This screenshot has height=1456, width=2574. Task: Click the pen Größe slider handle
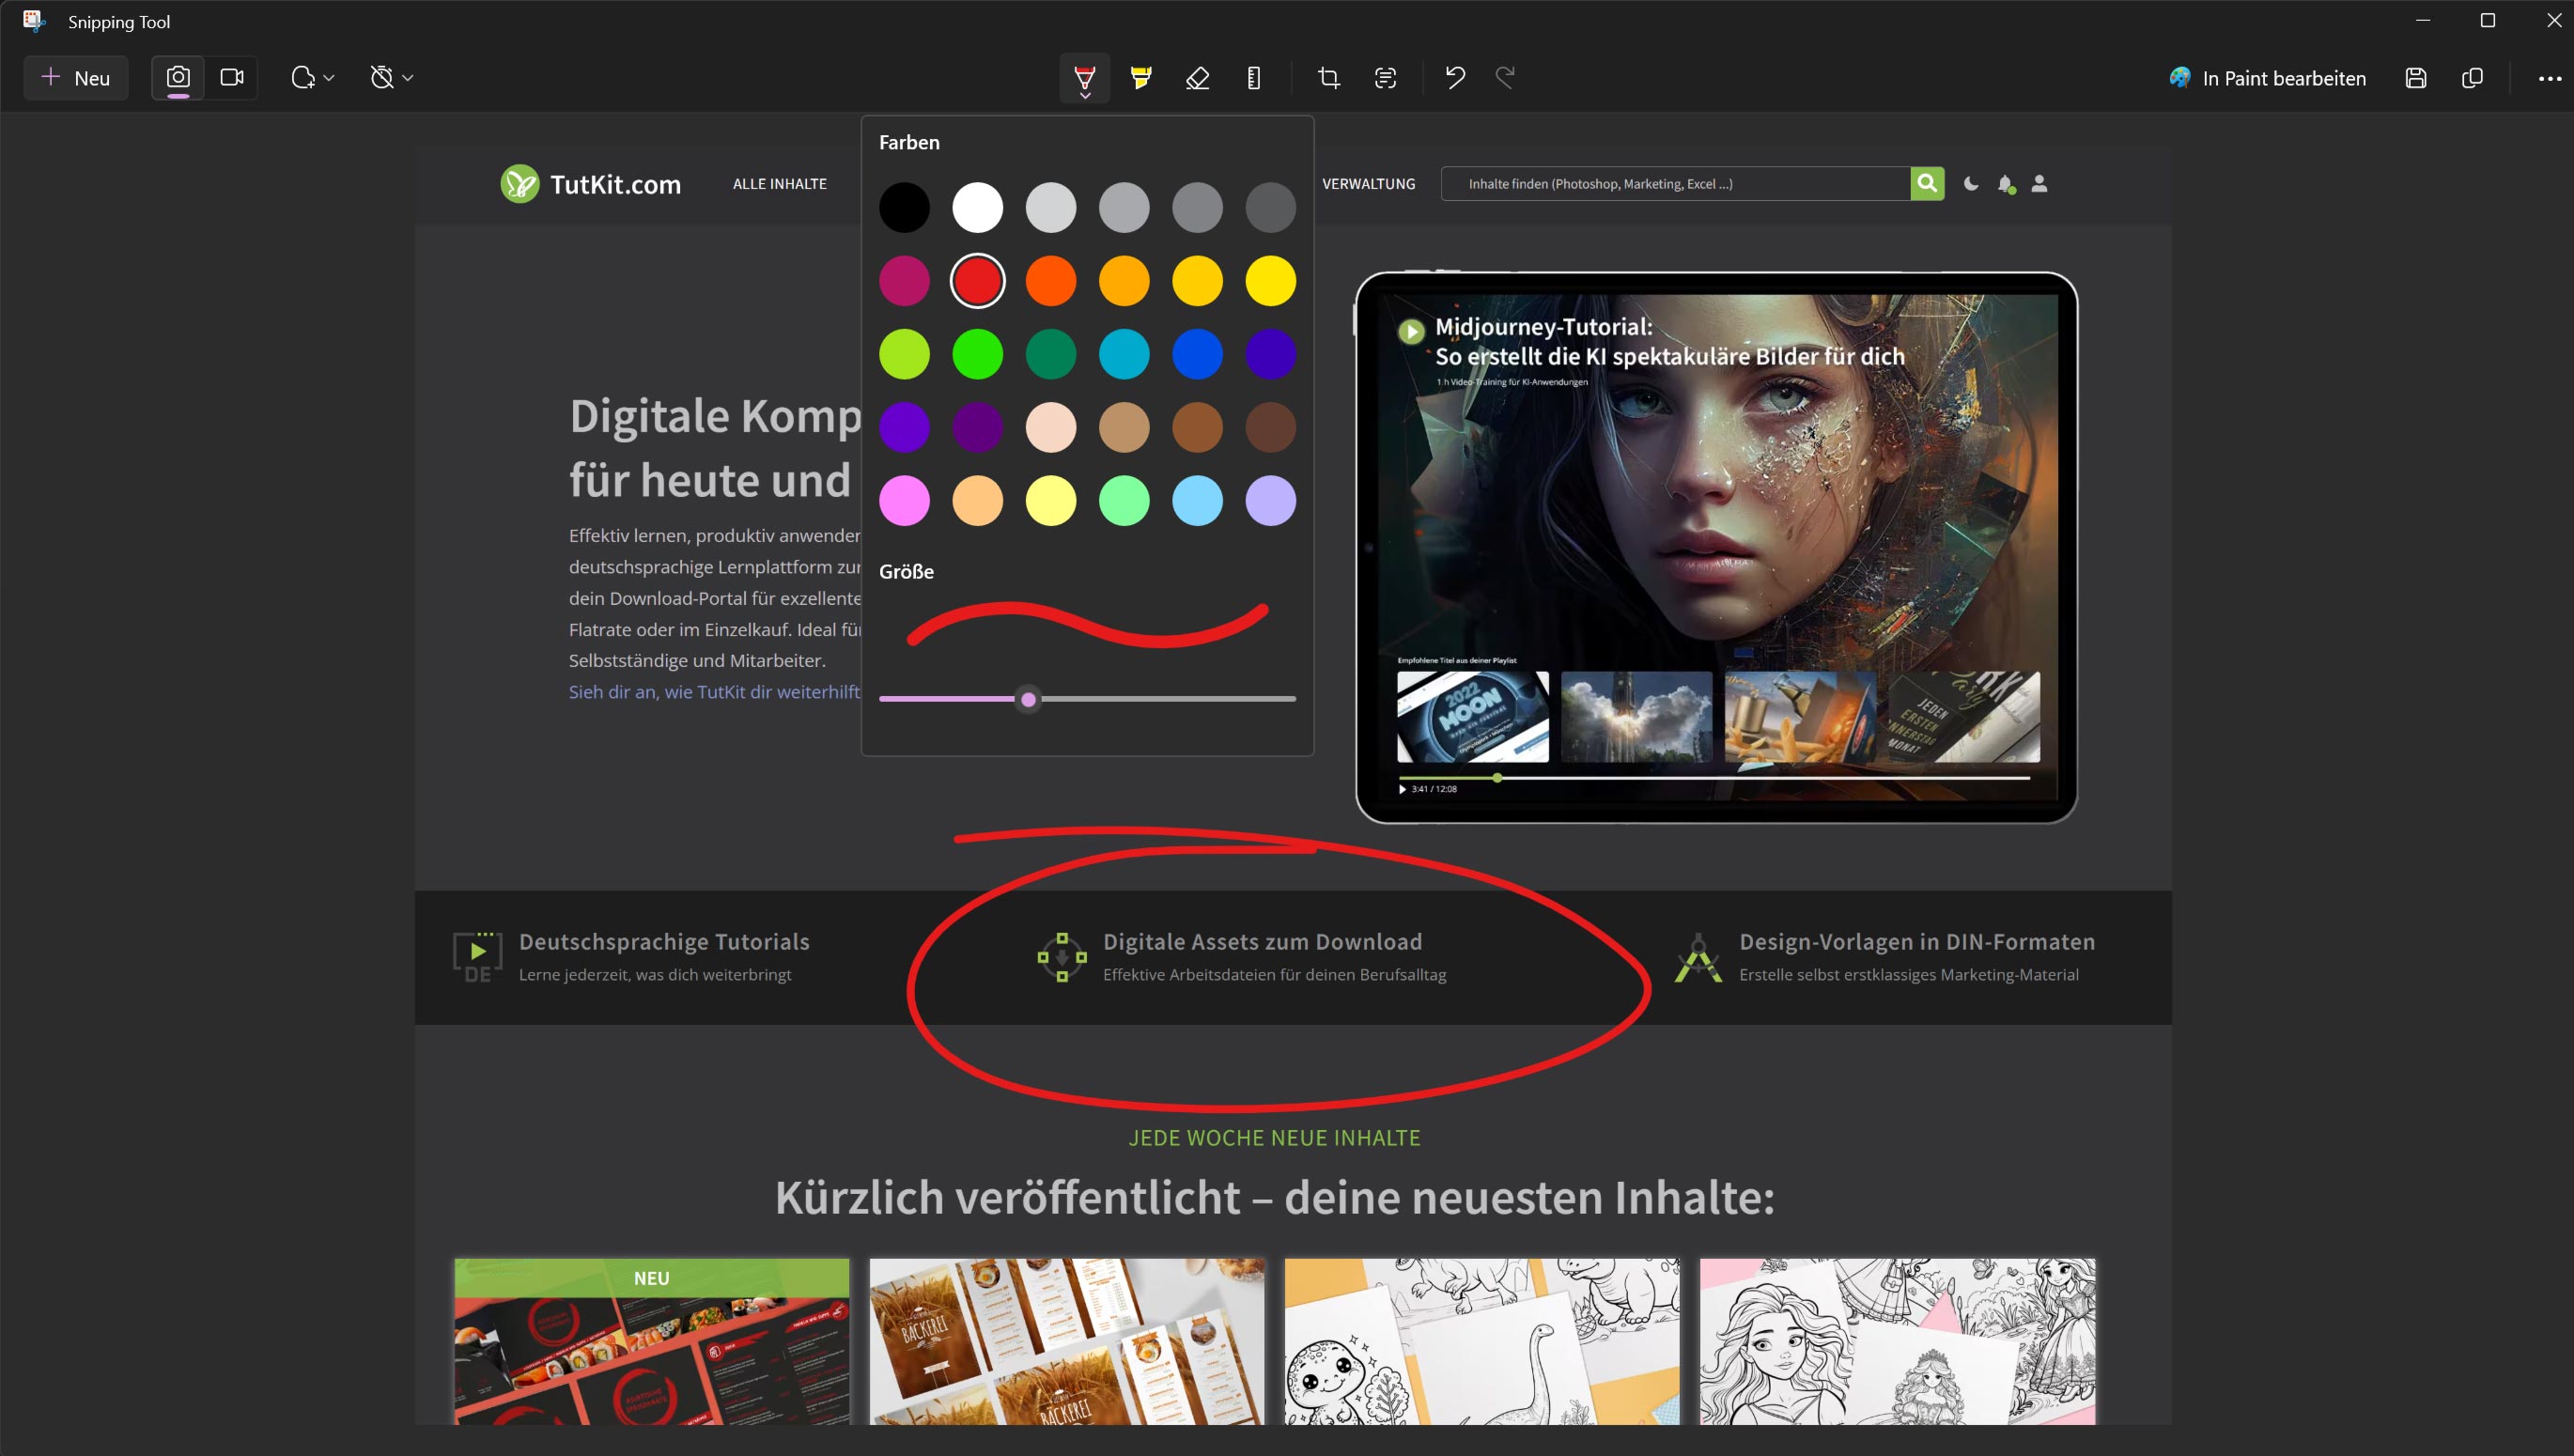1028,699
